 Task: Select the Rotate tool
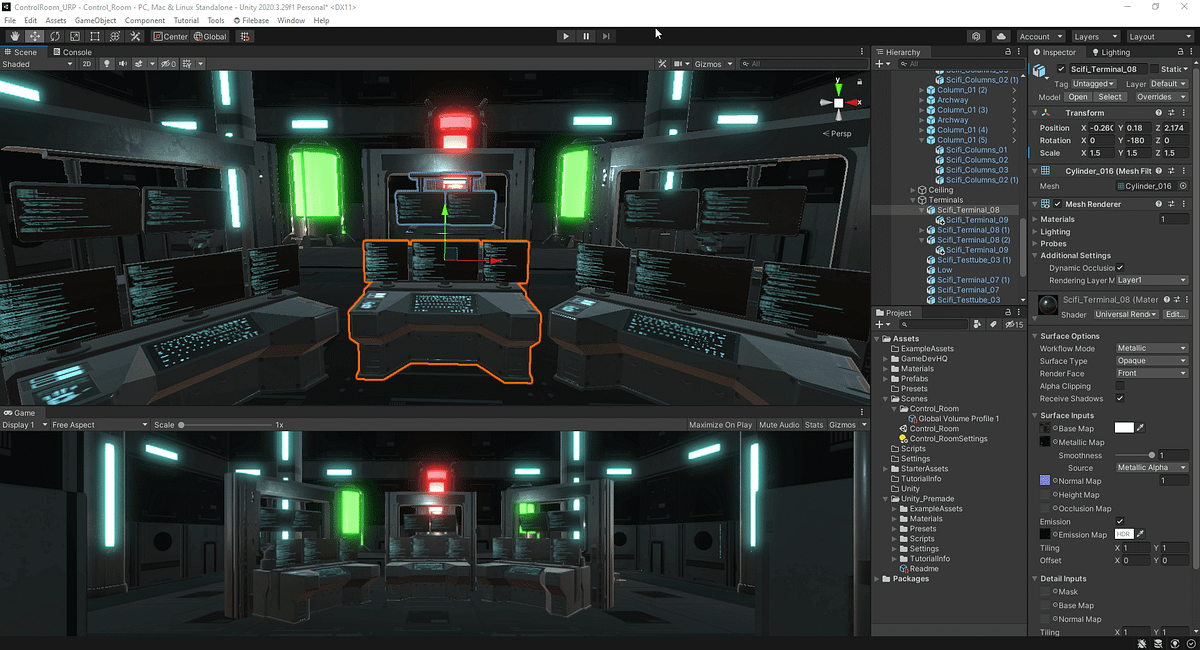54,36
